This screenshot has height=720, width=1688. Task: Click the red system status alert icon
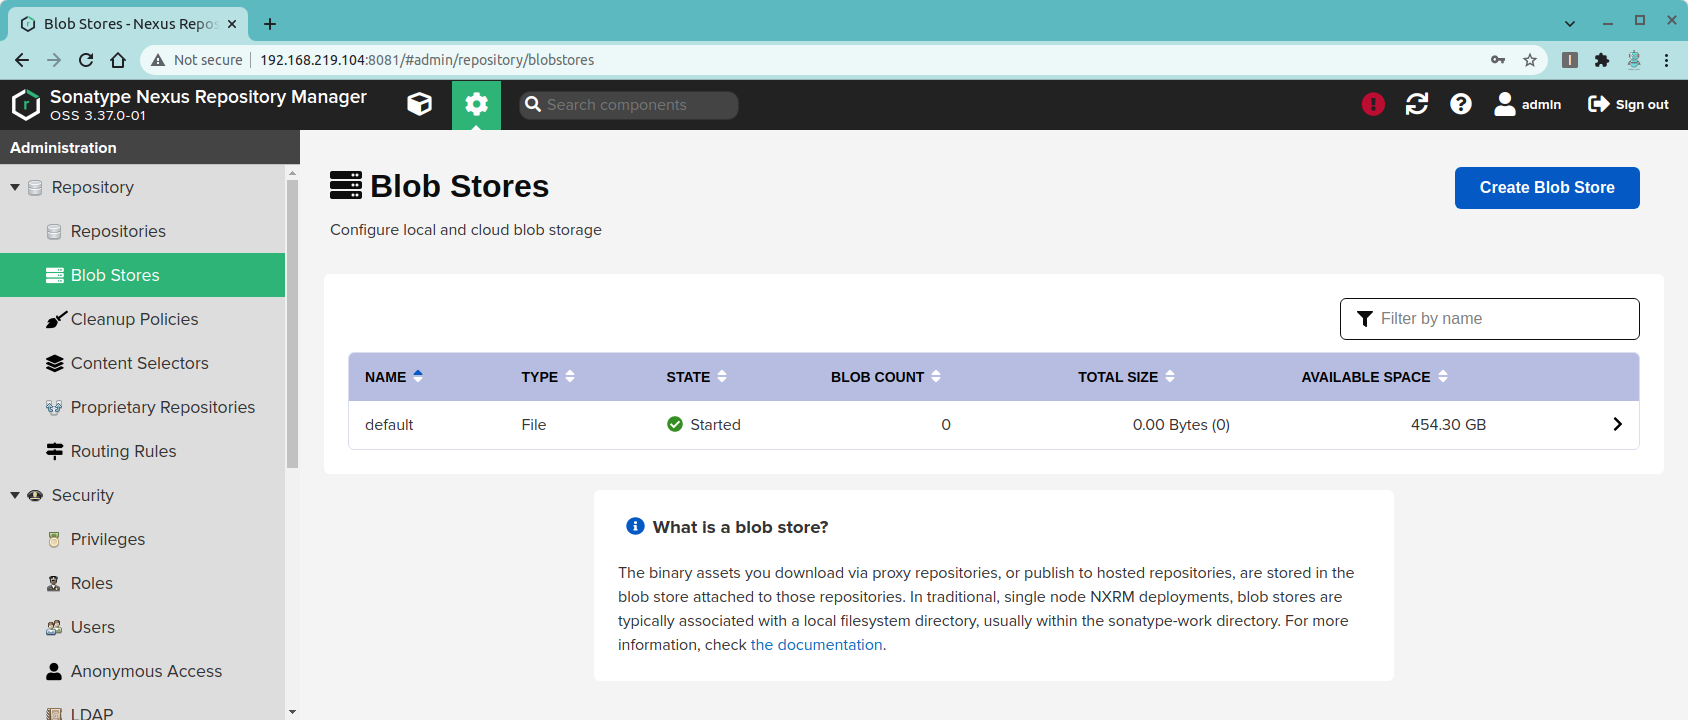pos(1373,104)
